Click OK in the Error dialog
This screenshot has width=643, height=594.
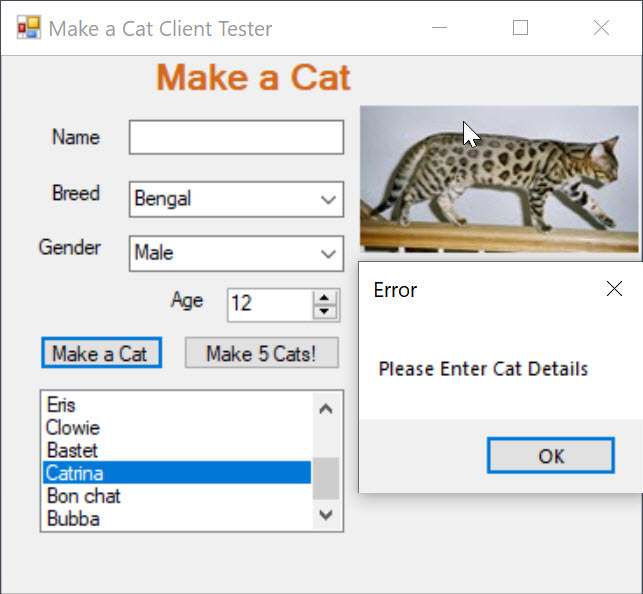click(x=551, y=455)
